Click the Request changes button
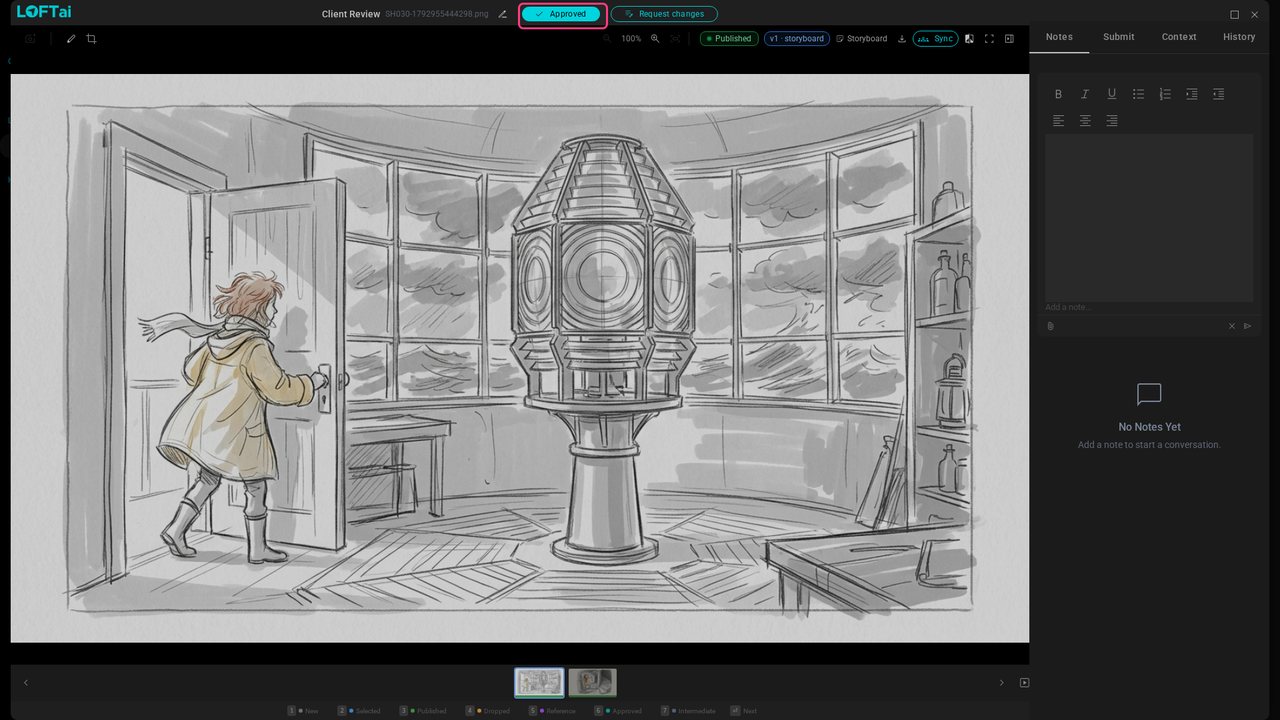Screen dimensions: 1280x720 [664, 14]
